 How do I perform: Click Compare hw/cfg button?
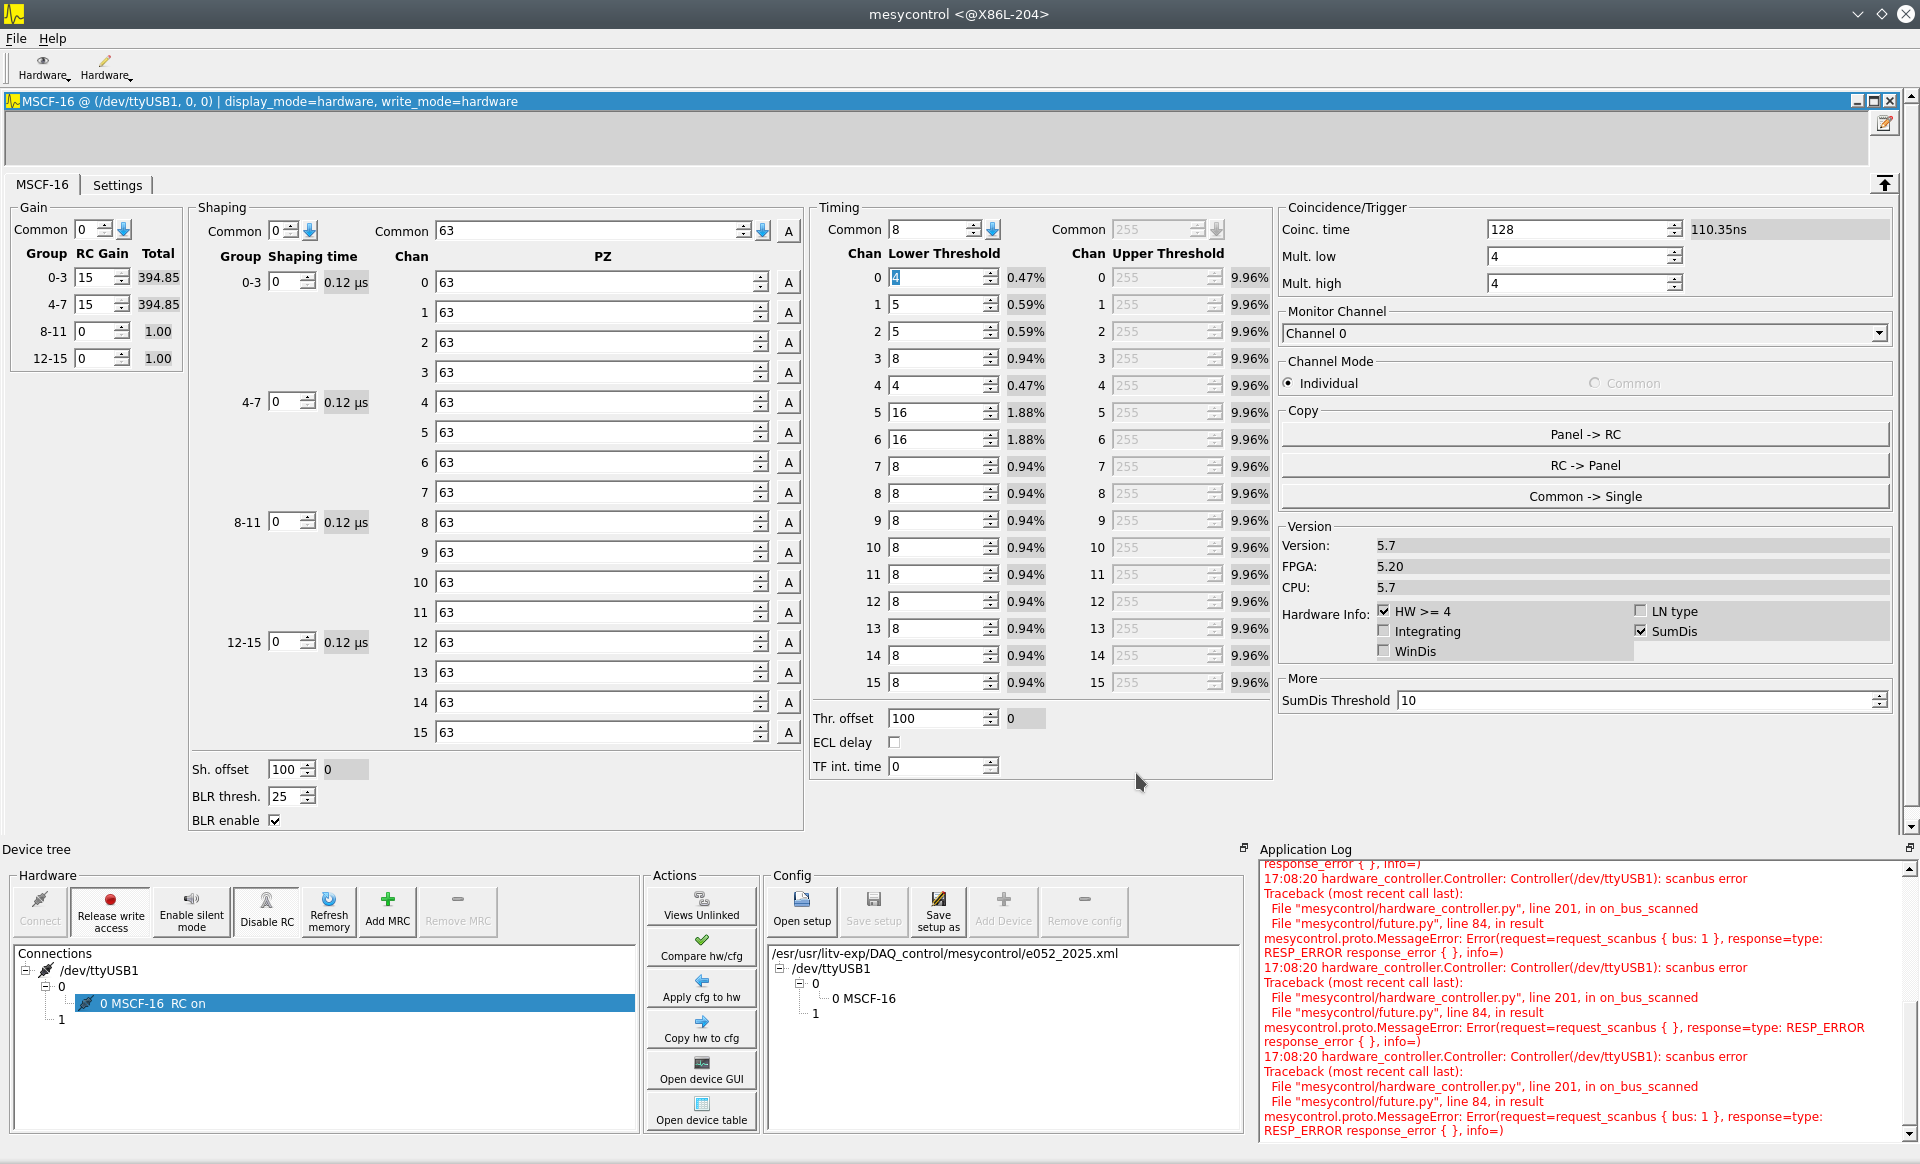[x=702, y=947]
